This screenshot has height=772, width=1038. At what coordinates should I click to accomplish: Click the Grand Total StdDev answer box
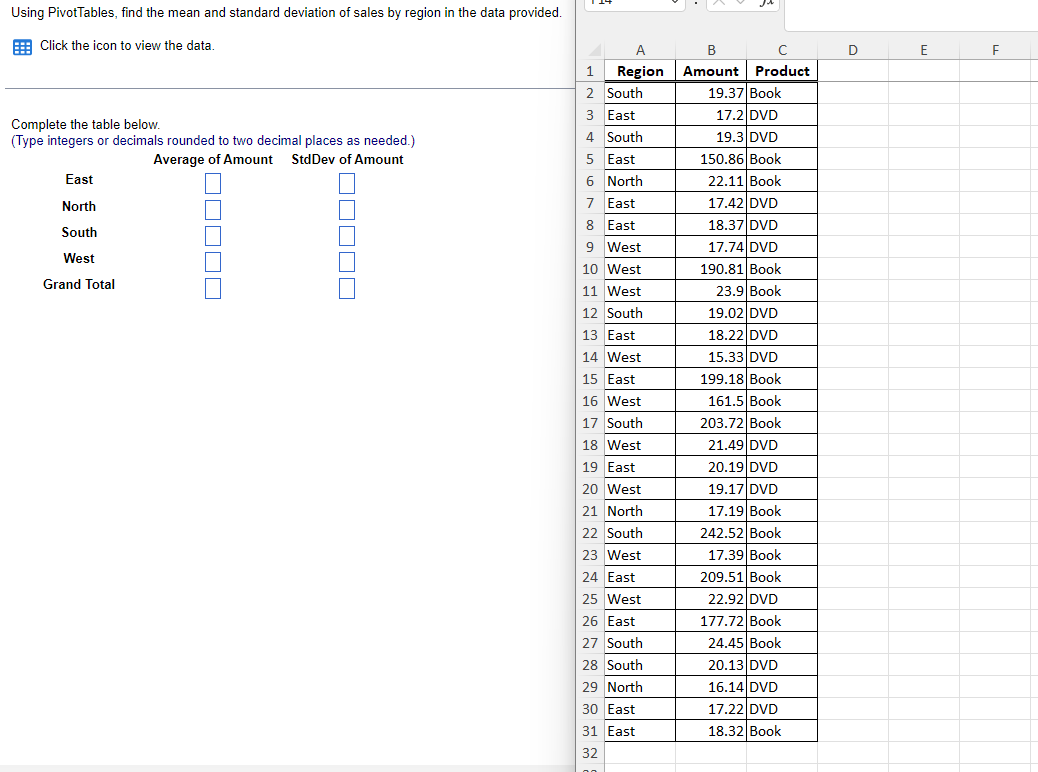[347, 288]
